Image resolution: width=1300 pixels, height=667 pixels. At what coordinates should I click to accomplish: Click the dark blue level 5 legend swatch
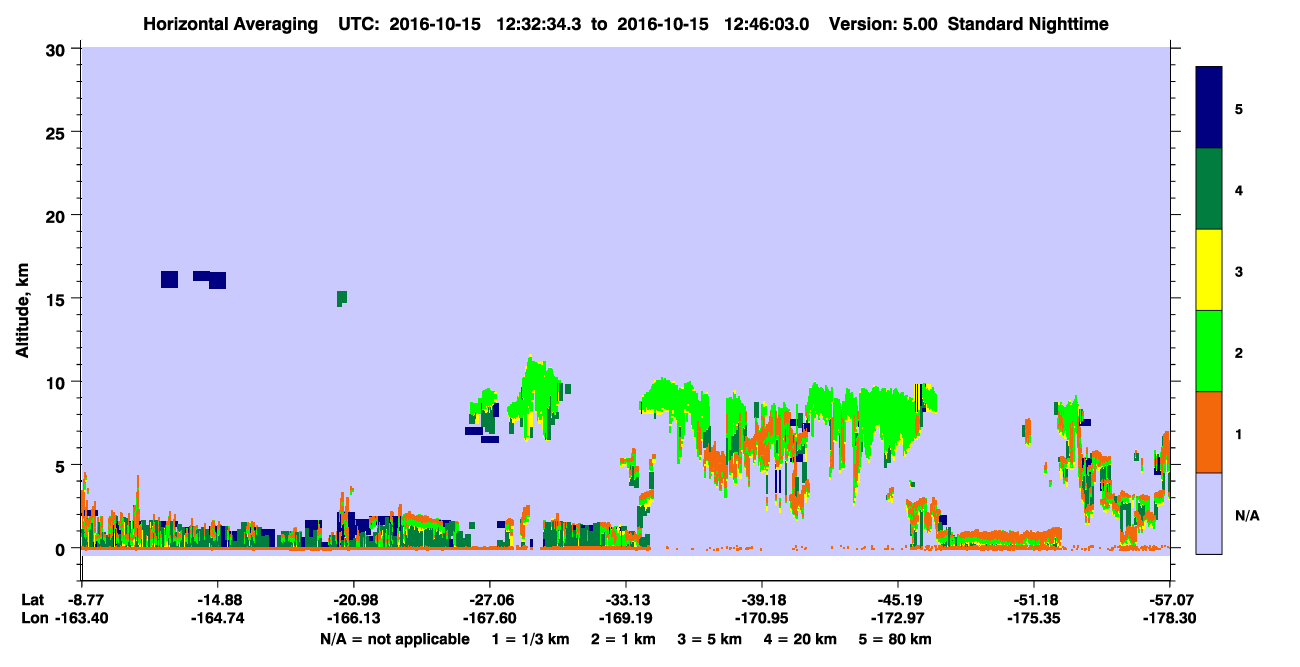(1209, 108)
